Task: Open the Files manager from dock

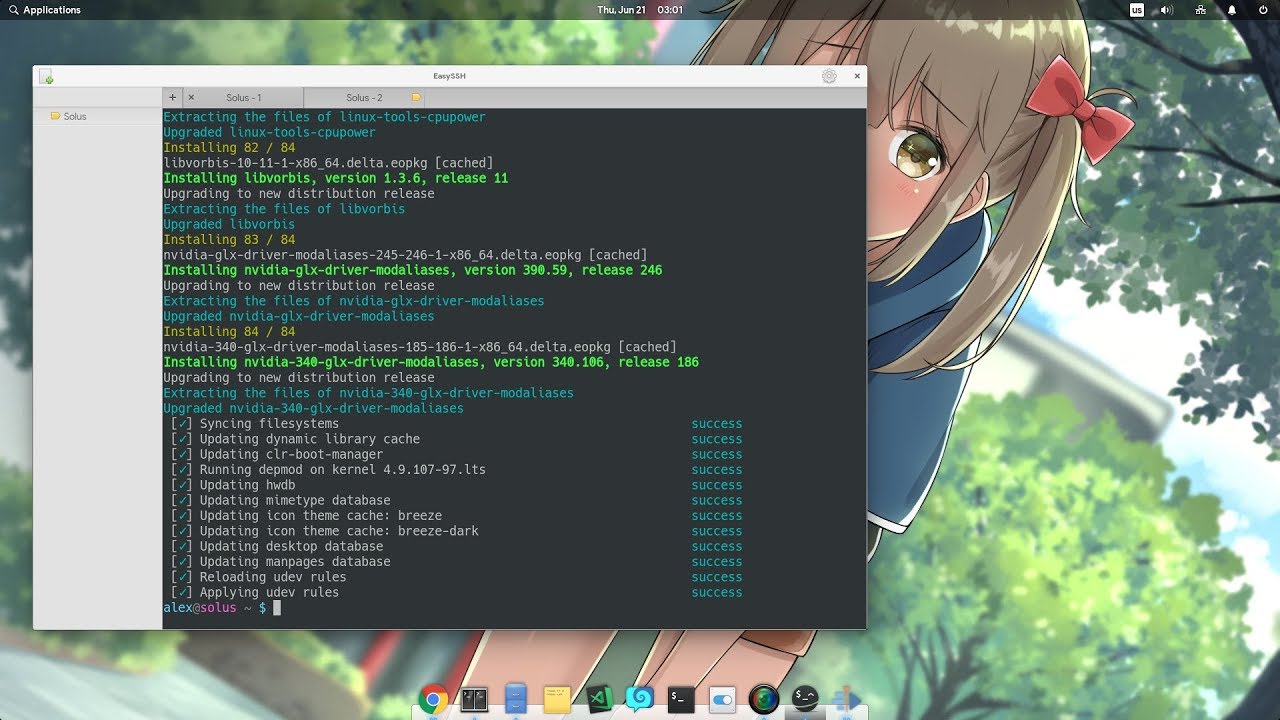Action: coord(516,699)
